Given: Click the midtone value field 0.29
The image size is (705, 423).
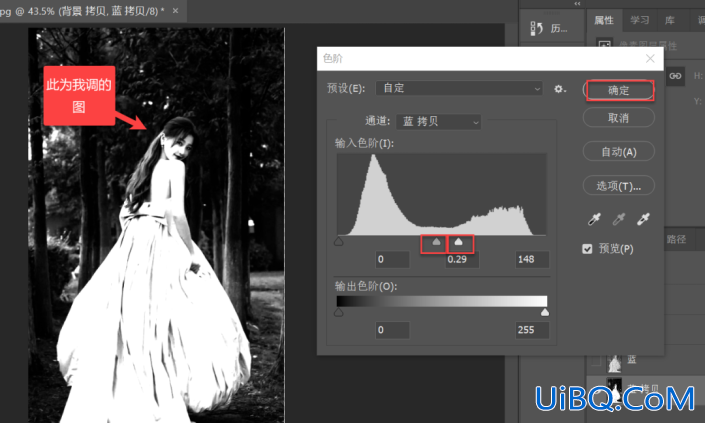Looking at the screenshot, I should (x=462, y=259).
